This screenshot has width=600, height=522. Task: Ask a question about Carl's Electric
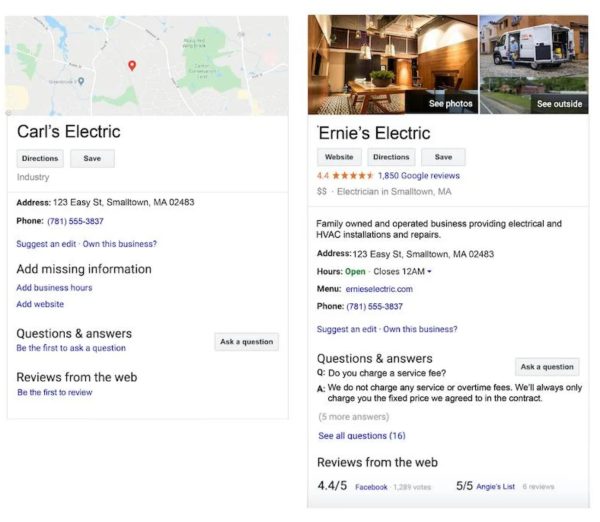click(x=246, y=342)
